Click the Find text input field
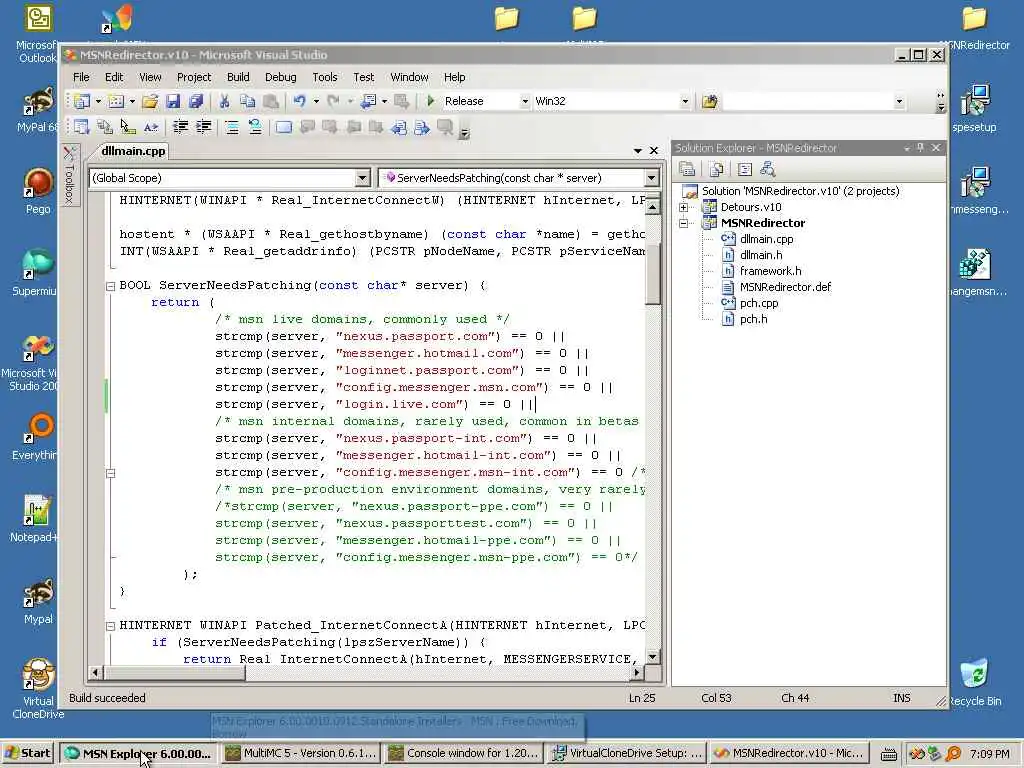This screenshot has height=768, width=1024. click(x=808, y=101)
